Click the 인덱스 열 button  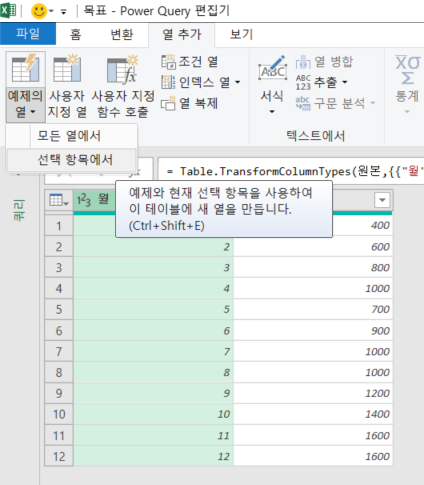(x=196, y=82)
